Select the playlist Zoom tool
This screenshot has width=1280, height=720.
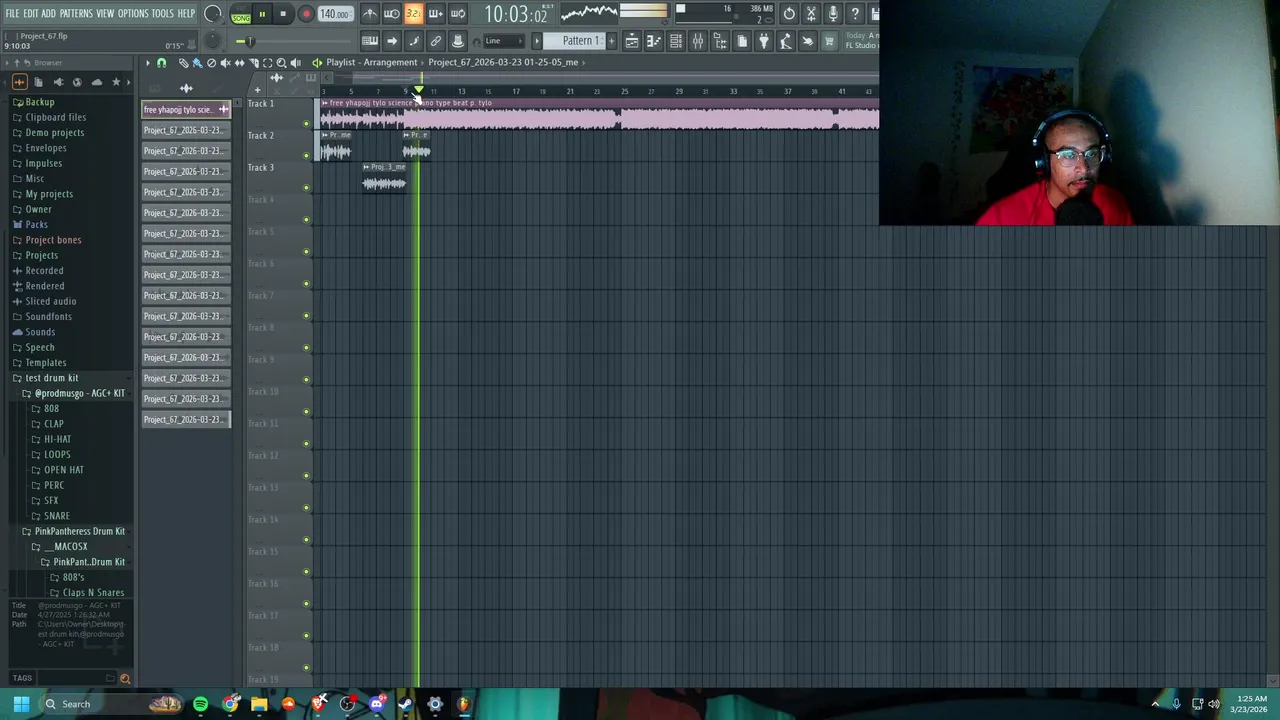click(281, 63)
